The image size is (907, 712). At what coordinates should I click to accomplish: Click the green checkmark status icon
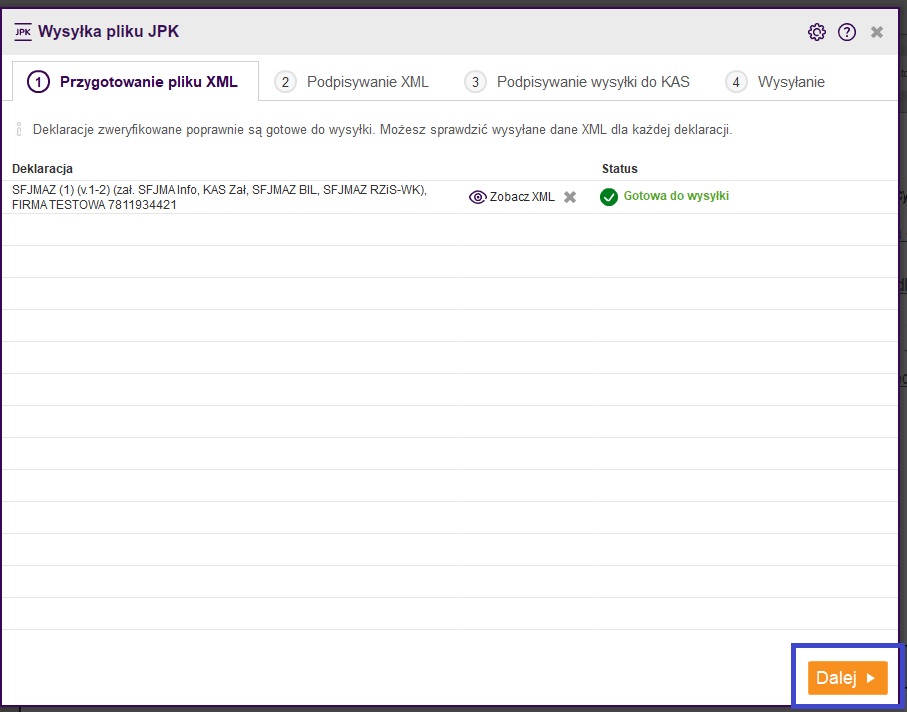pos(609,197)
